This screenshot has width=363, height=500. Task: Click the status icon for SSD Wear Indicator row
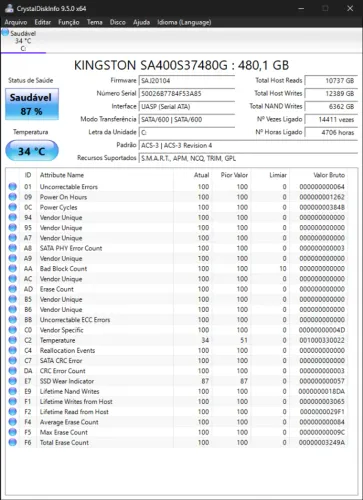tap(13, 381)
